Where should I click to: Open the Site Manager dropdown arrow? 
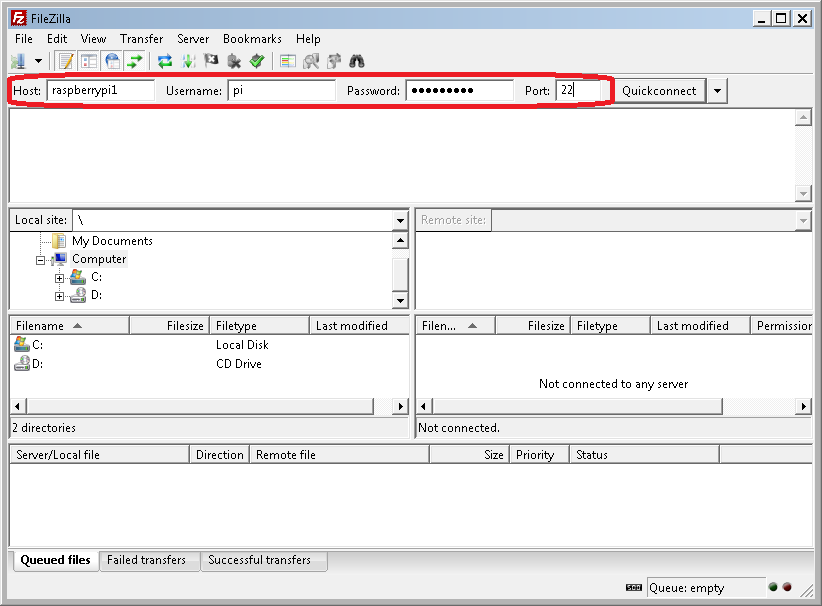(x=38, y=61)
